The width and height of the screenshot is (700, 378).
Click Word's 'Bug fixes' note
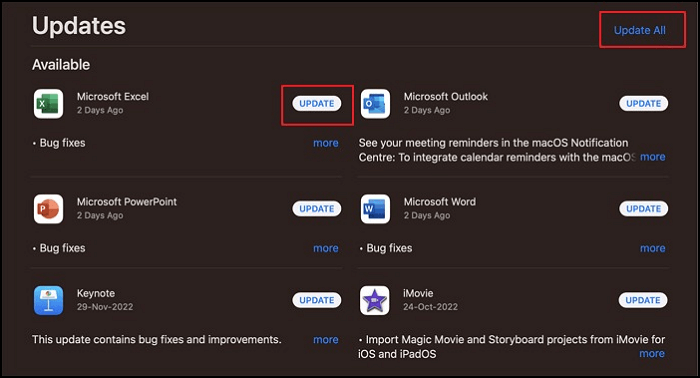point(386,248)
